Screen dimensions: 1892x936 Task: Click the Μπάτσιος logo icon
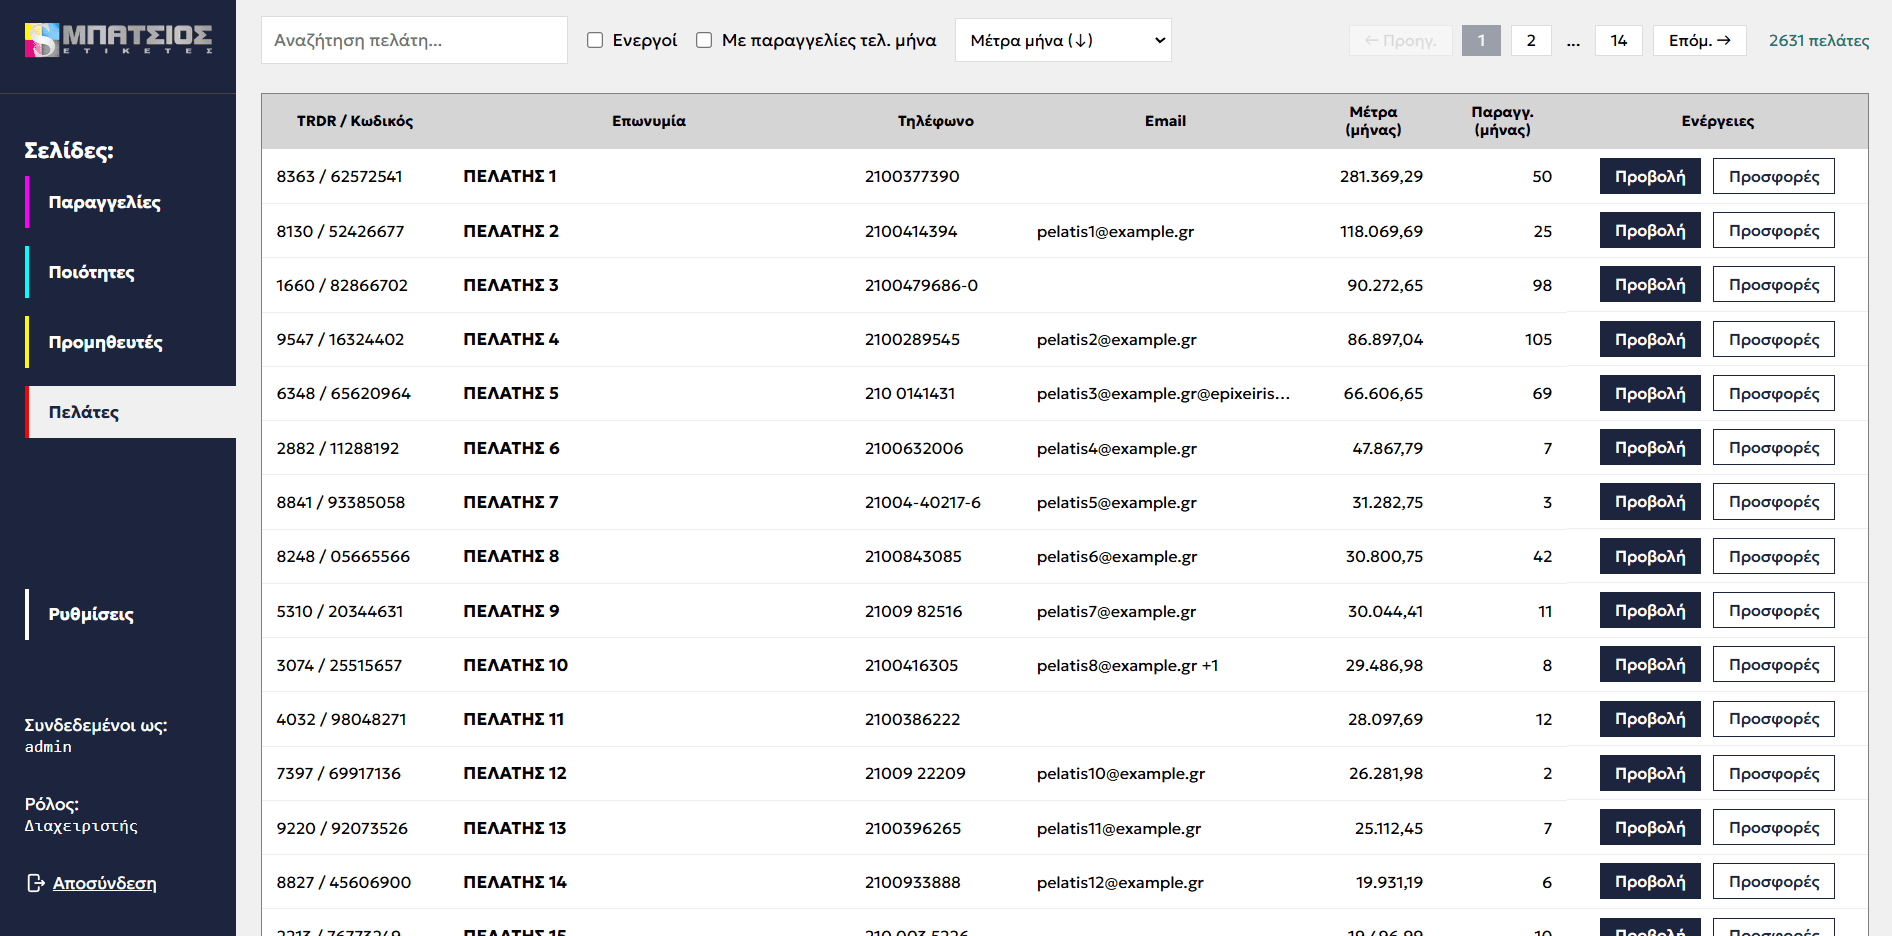pos(42,40)
